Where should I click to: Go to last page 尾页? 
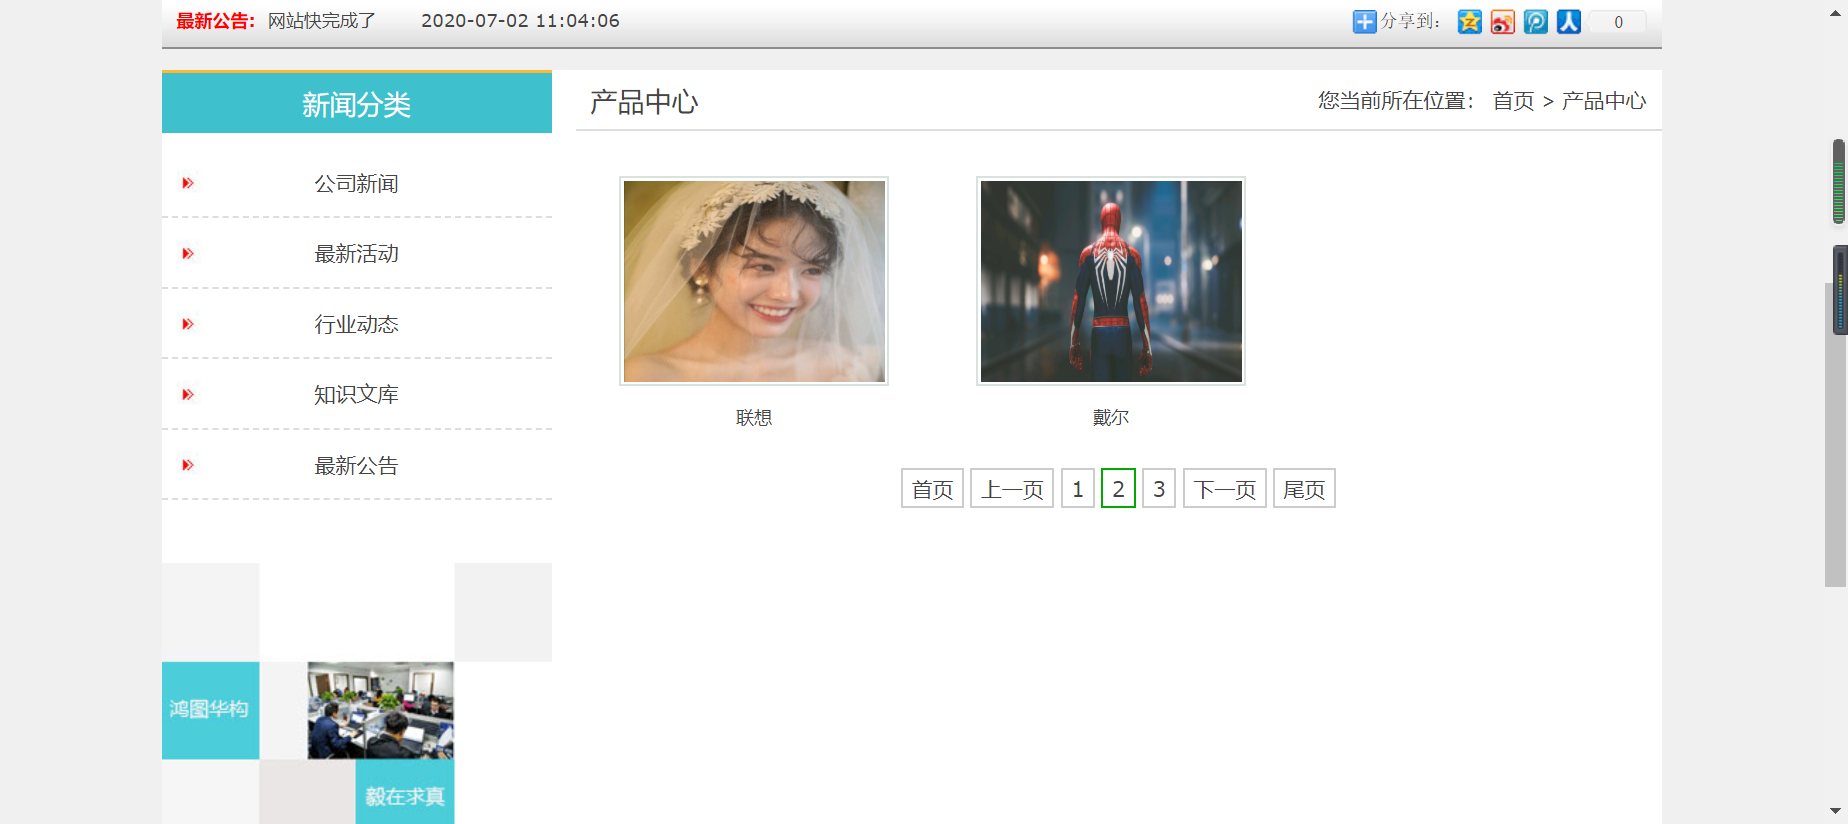tap(1304, 489)
